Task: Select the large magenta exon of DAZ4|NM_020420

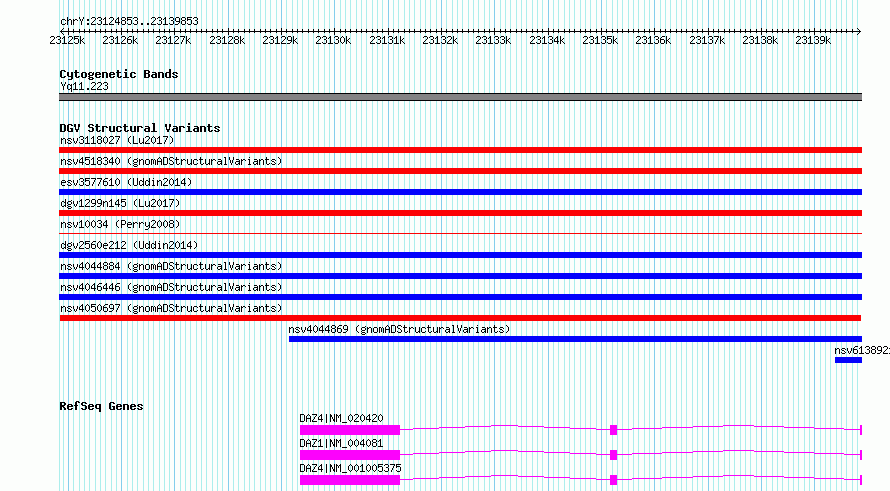Action: (350, 430)
